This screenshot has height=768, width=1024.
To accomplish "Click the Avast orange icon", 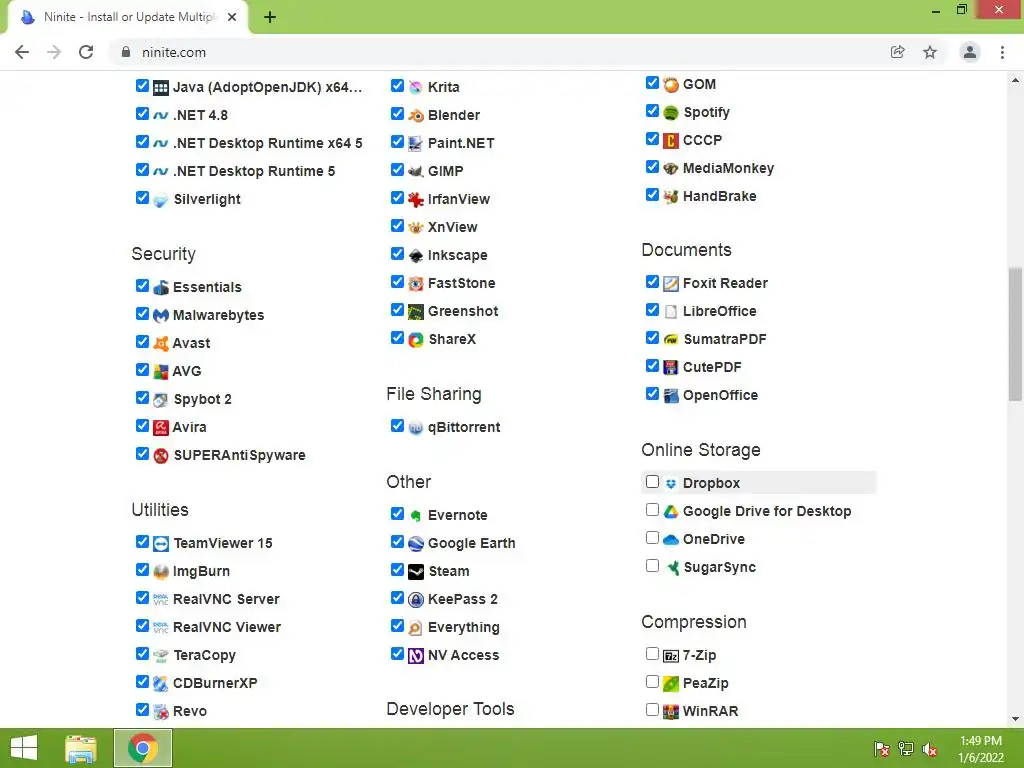I will tap(161, 344).
